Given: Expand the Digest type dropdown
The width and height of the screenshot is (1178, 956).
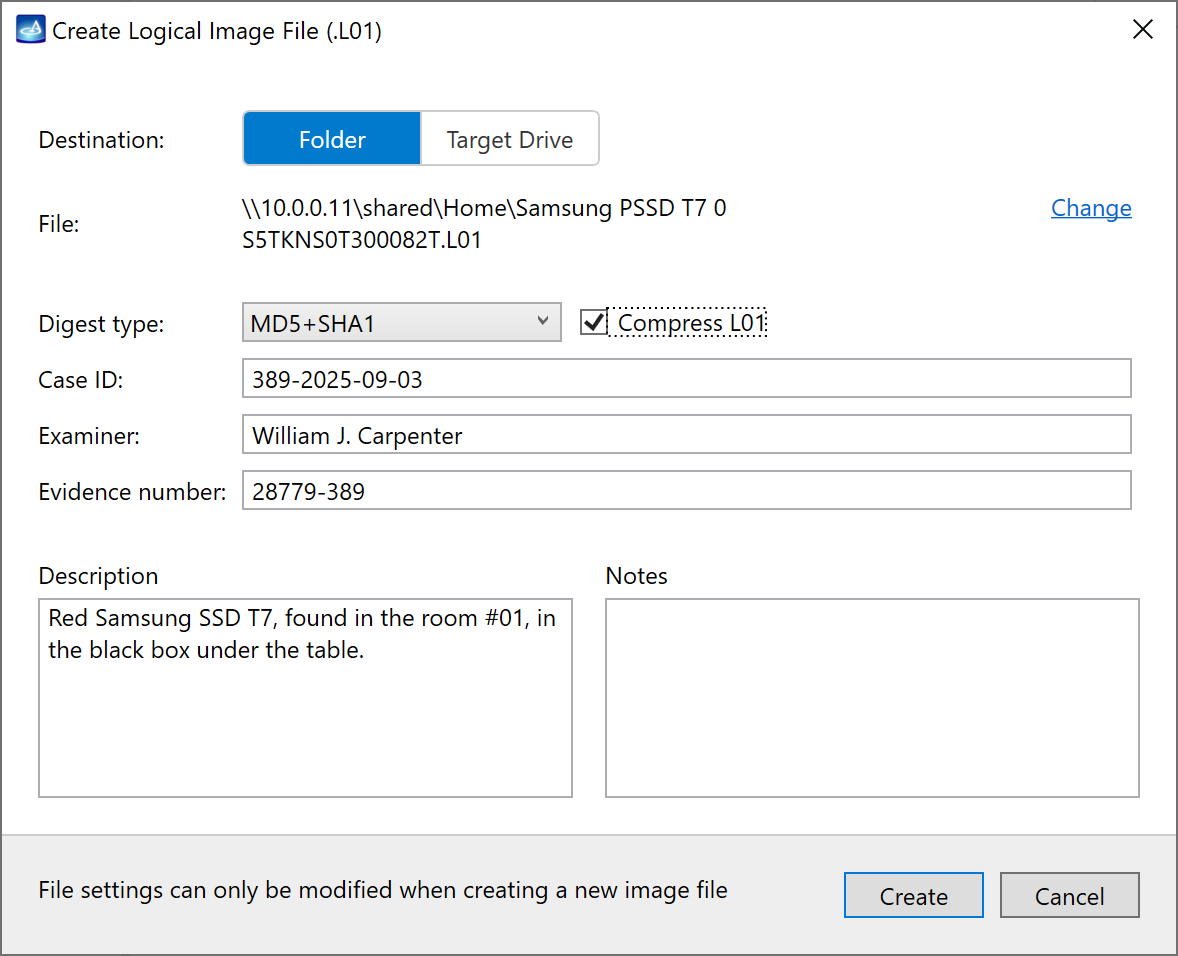Looking at the screenshot, I should point(401,322).
